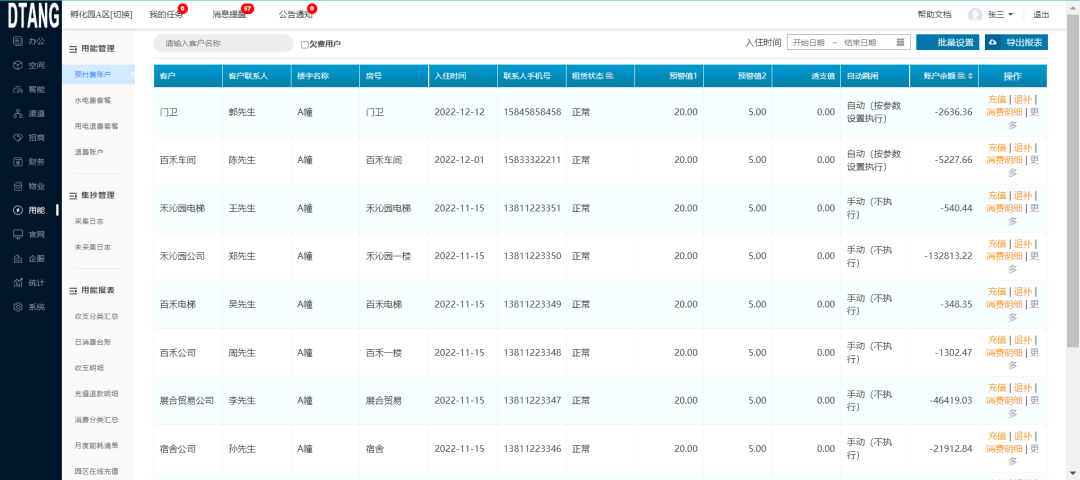Open the 渠道 hierarchy icon in the sidebar
Viewport: 1080px width, 480px height.
point(19,114)
